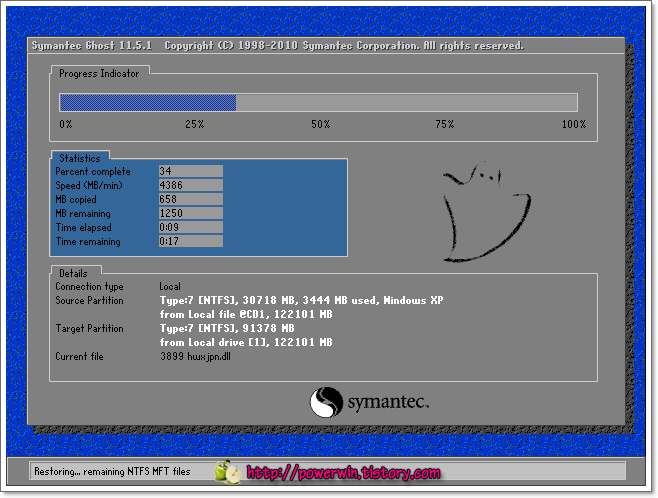Click the 25% progress marker label
Image resolution: width=658 pixels, height=498 pixels.
tap(195, 124)
